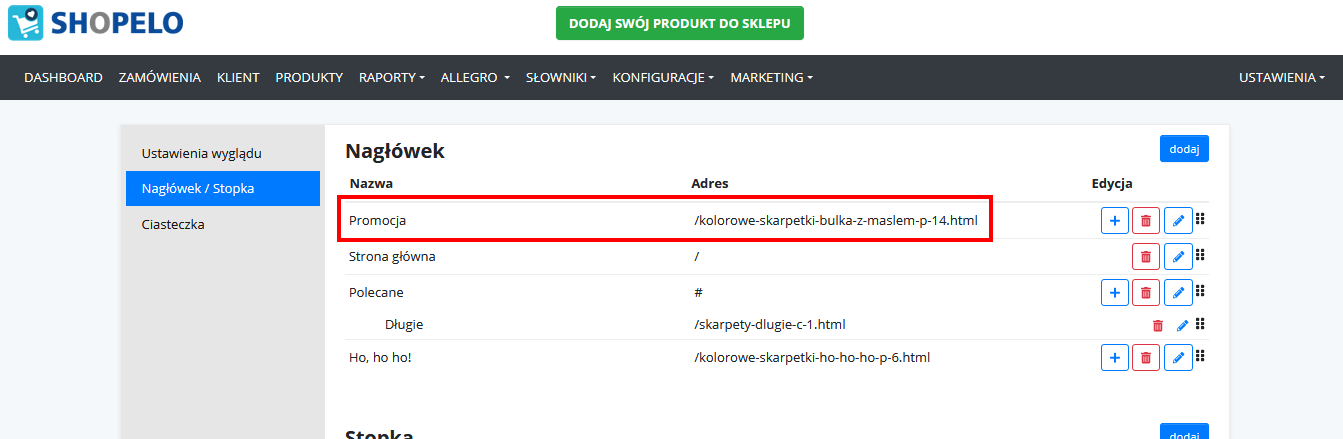
Task: Click dodaj button for Nagłówek section
Action: (x=1184, y=149)
